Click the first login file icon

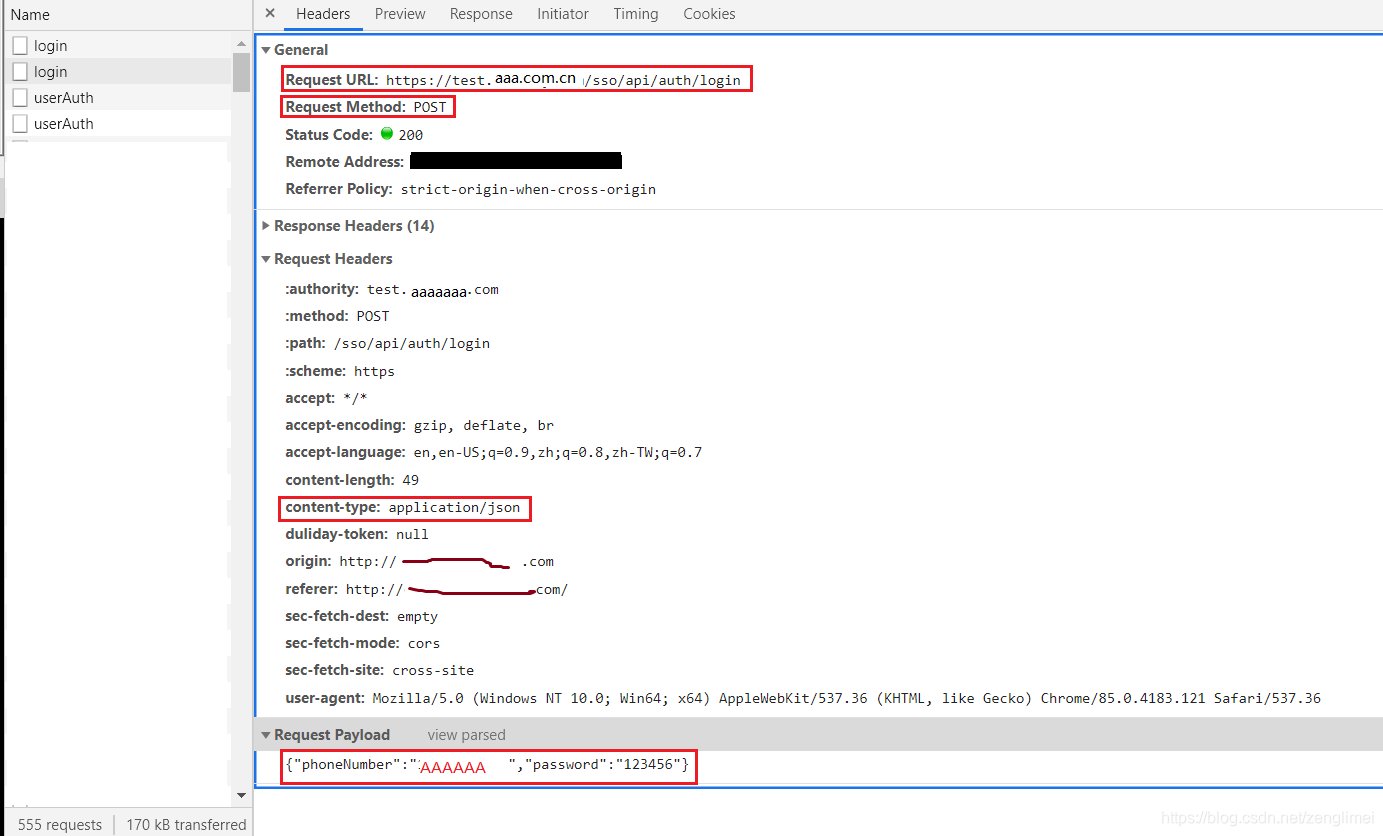click(20, 46)
